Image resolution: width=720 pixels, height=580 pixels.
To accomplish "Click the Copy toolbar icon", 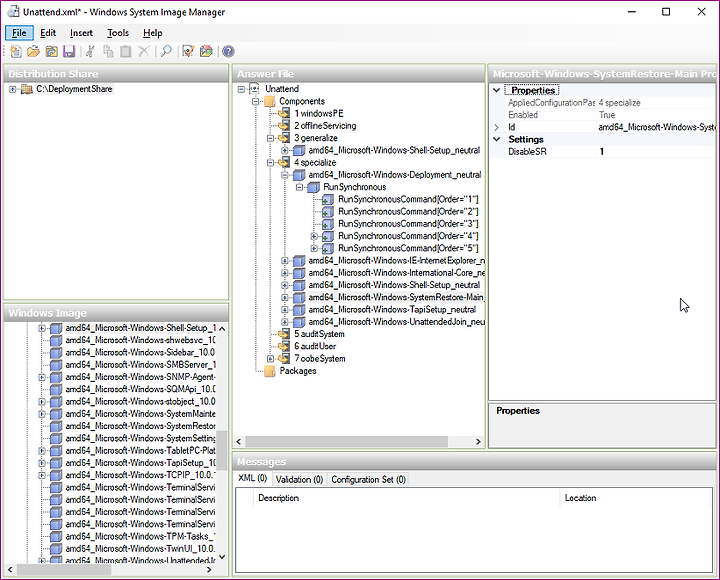I will (108, 51).
